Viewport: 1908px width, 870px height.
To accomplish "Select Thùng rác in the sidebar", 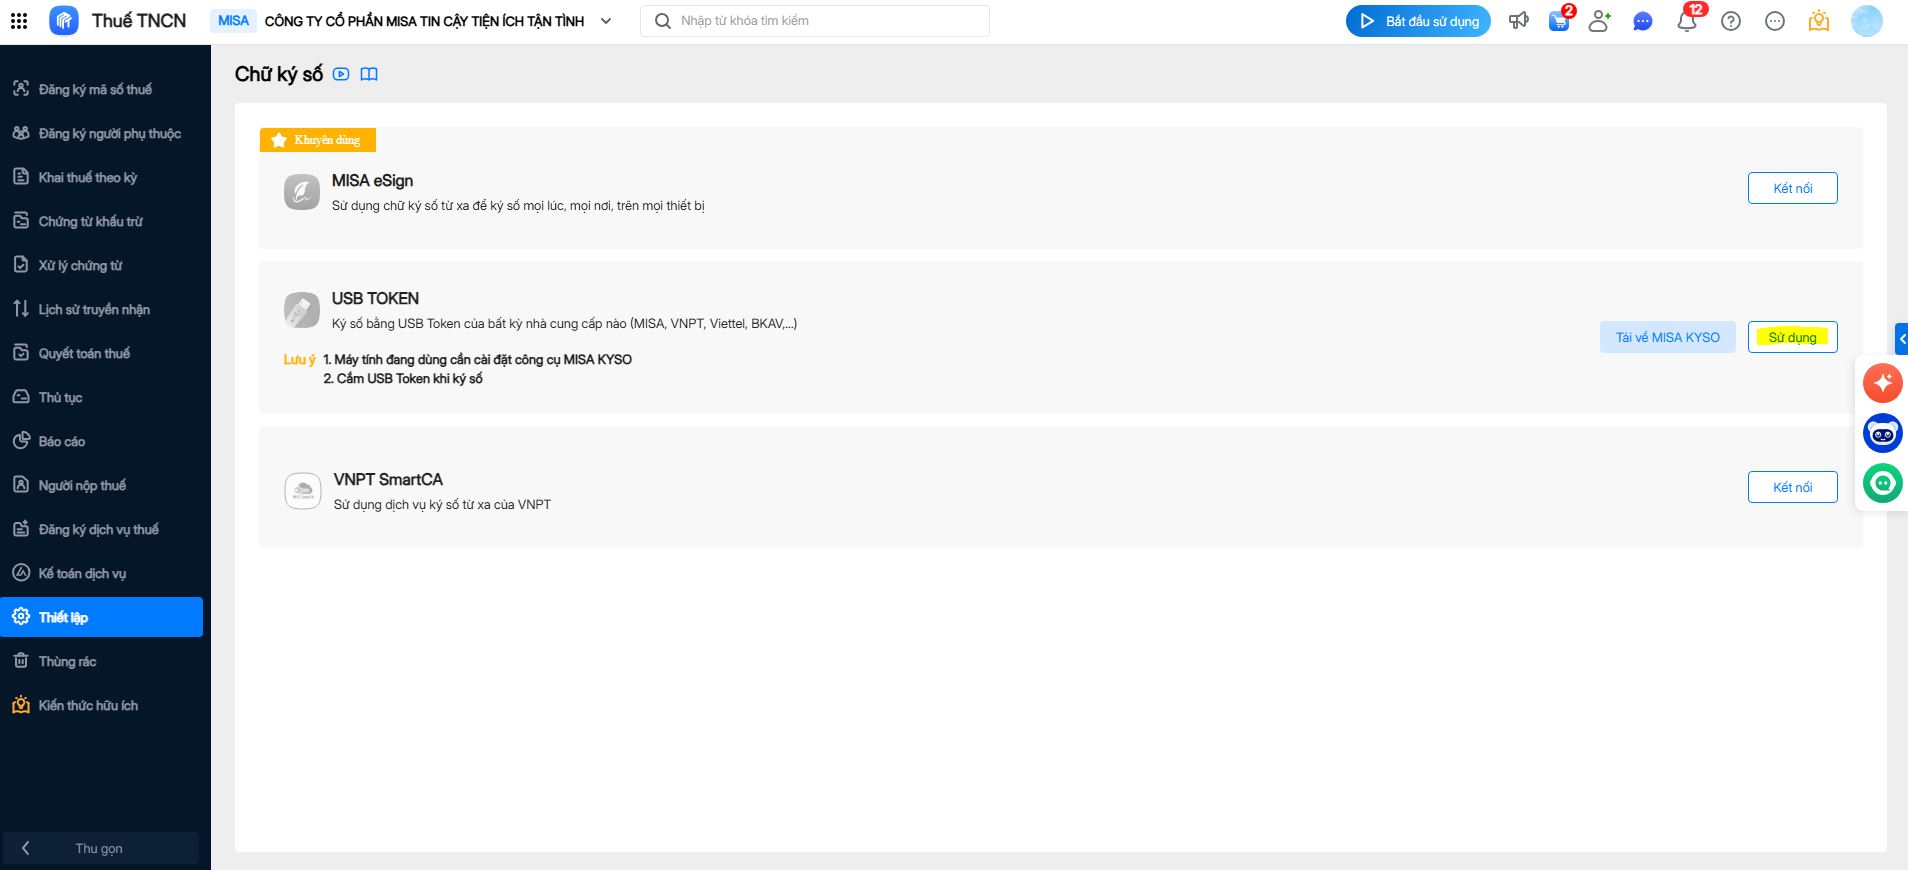I will coord(67,662).
